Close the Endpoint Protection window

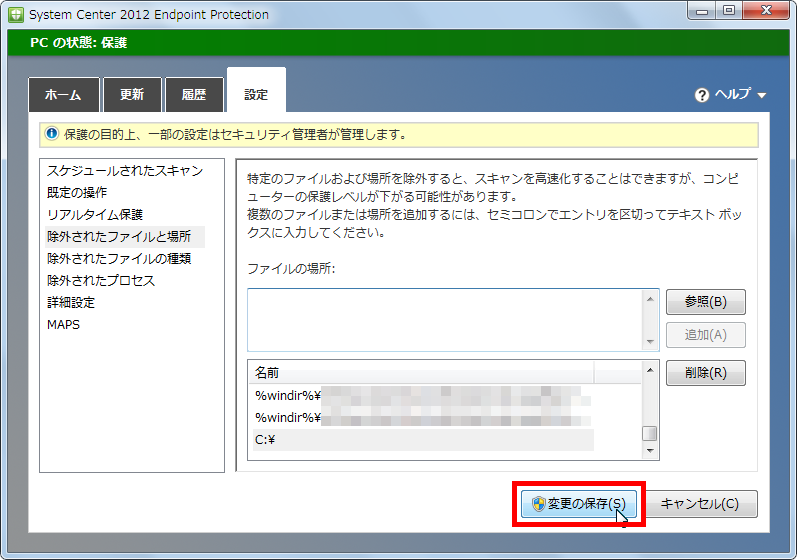pyautogui.click(x=767, y=11)
